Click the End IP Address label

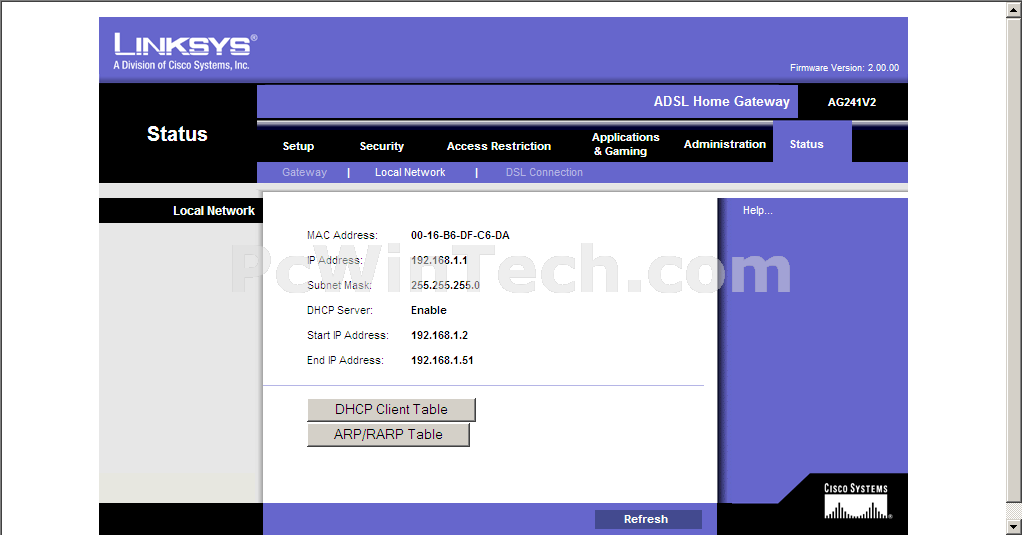tap(345, 360)
